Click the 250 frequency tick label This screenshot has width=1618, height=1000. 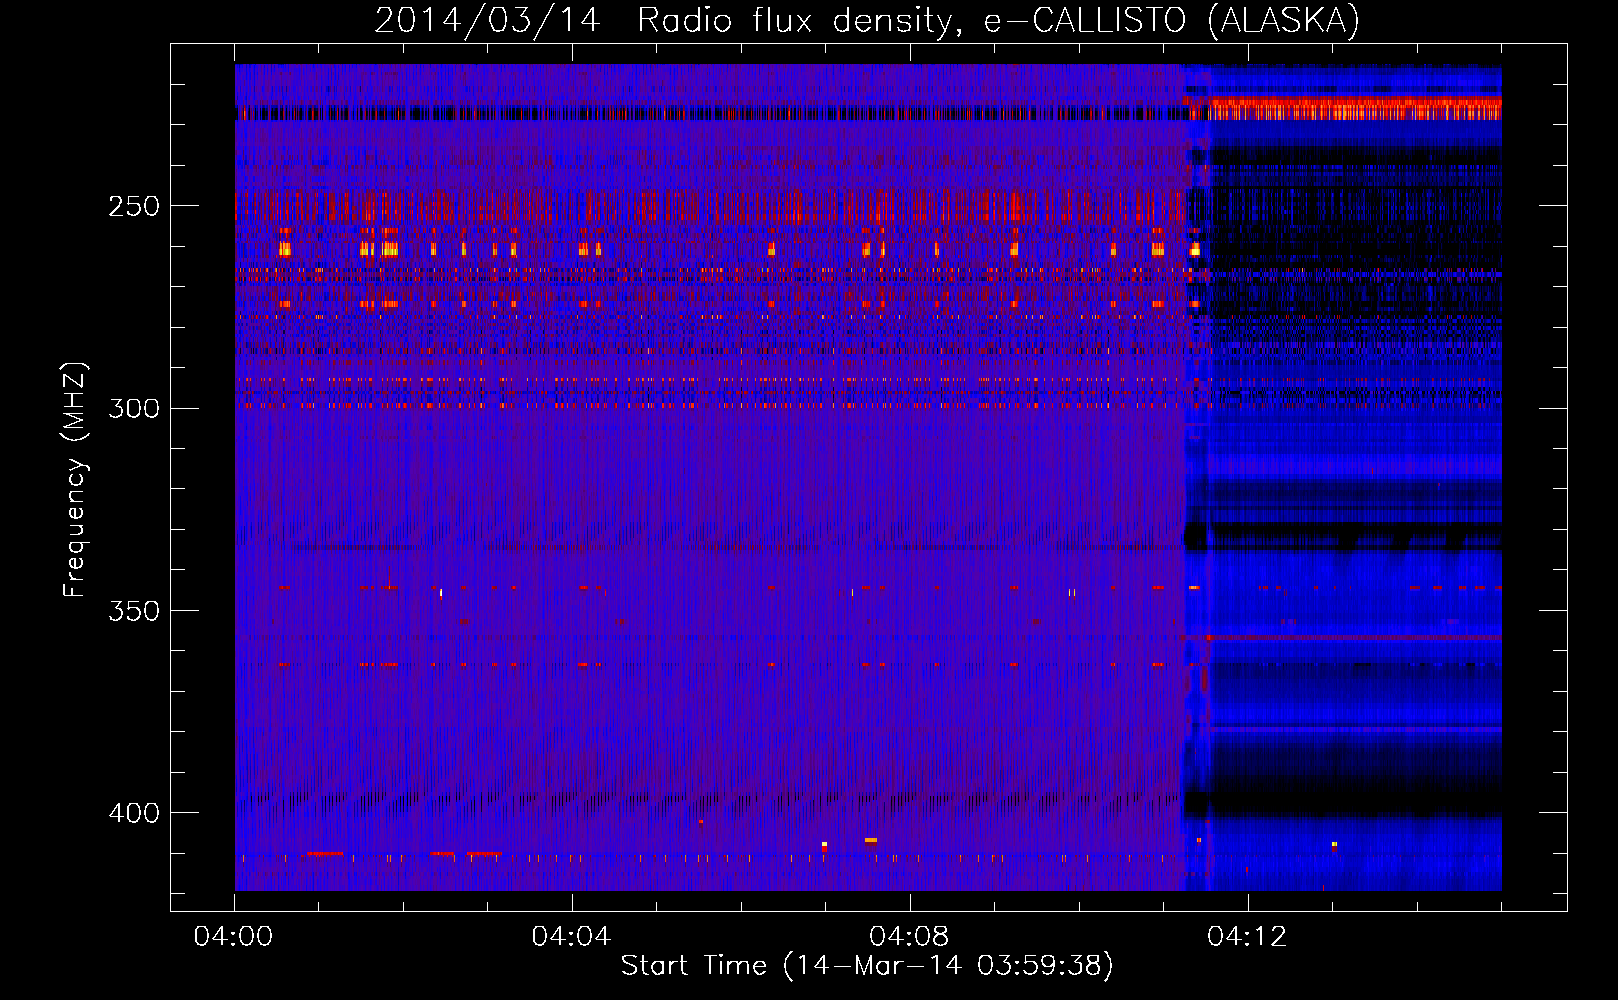134,206
